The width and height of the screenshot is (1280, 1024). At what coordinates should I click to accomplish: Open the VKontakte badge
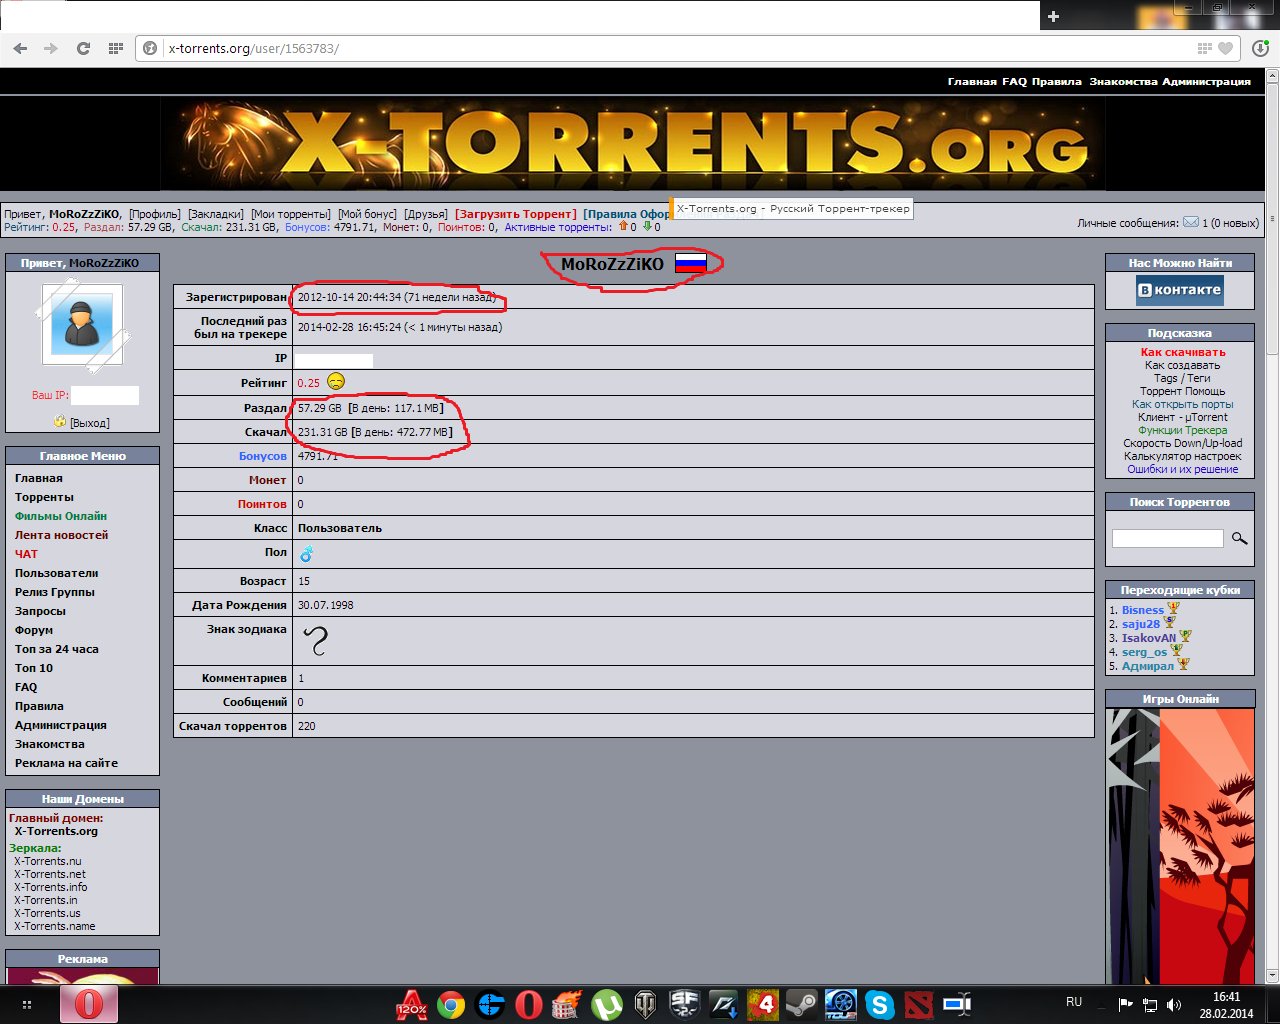pyautogui.click(x=1180, y=290)
